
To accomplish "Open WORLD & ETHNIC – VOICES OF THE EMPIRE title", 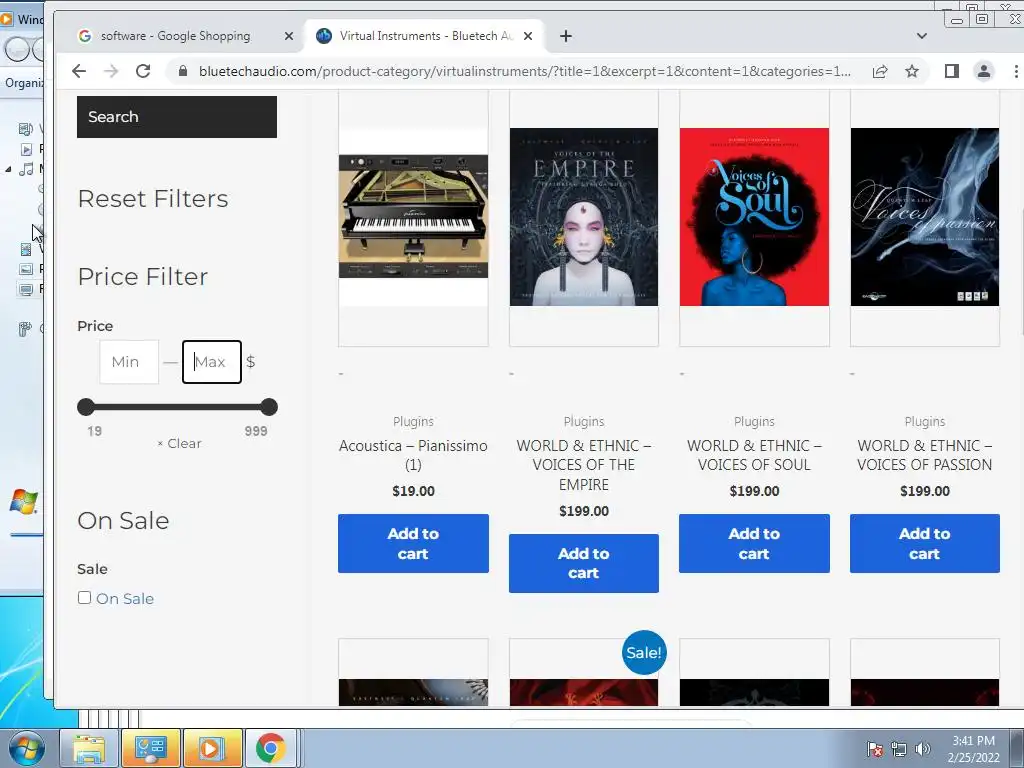I will [x=584, y=465].
